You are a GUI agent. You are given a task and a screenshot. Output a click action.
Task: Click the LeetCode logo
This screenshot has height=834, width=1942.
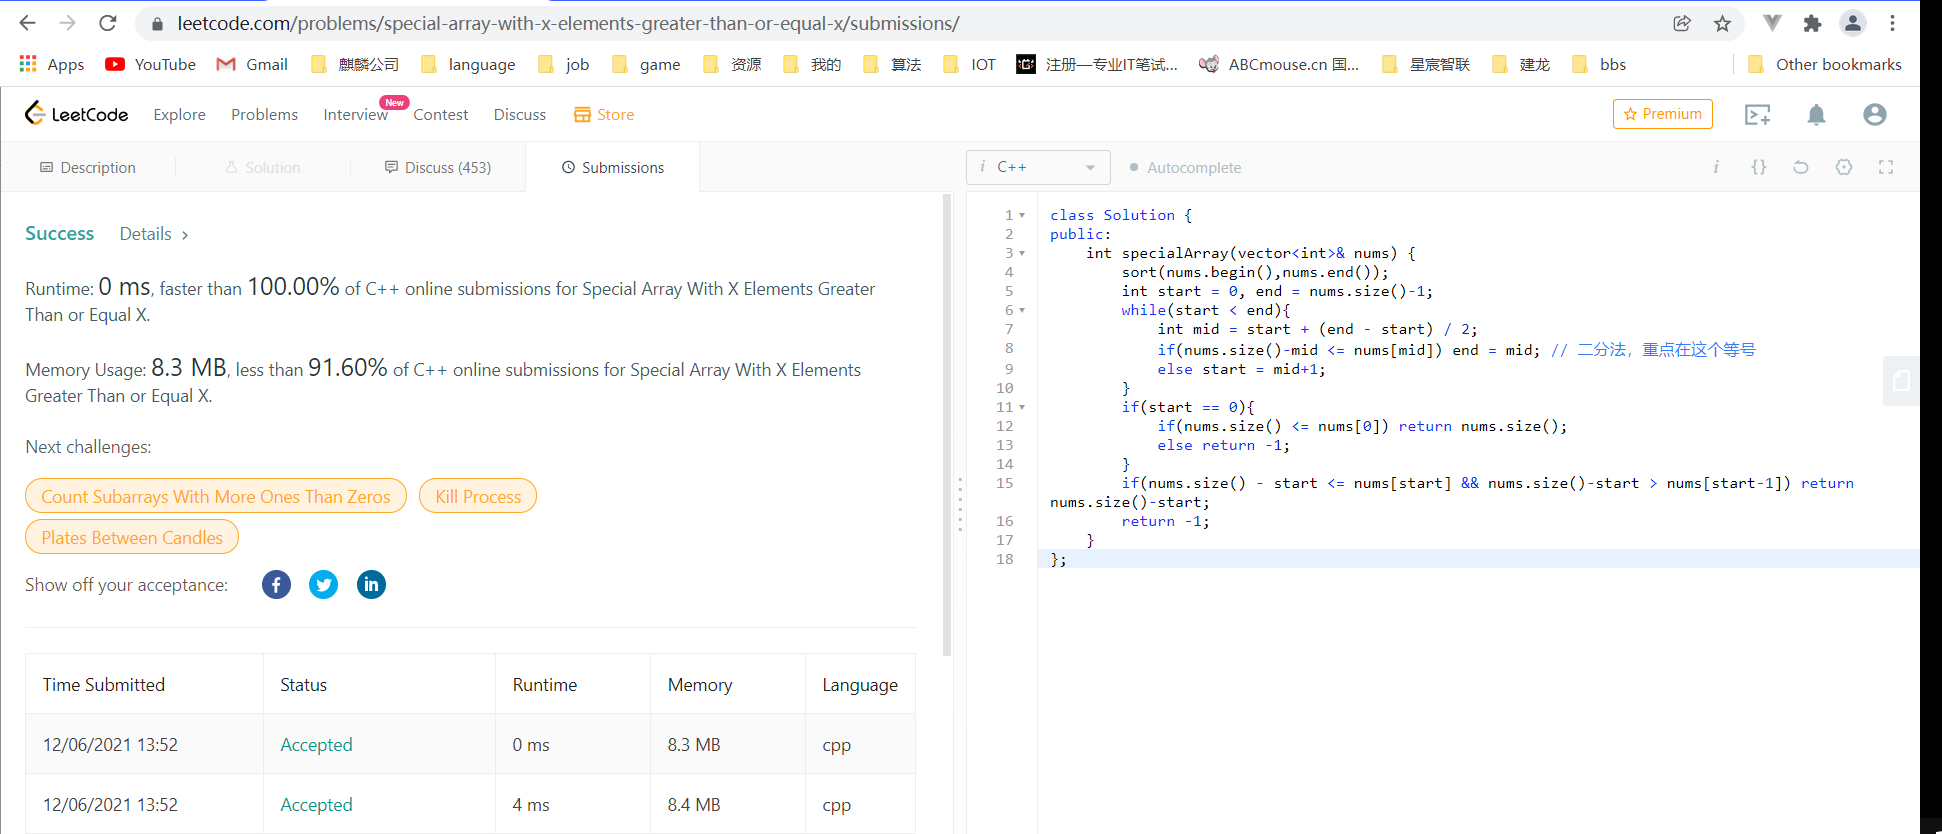(76, 114)
